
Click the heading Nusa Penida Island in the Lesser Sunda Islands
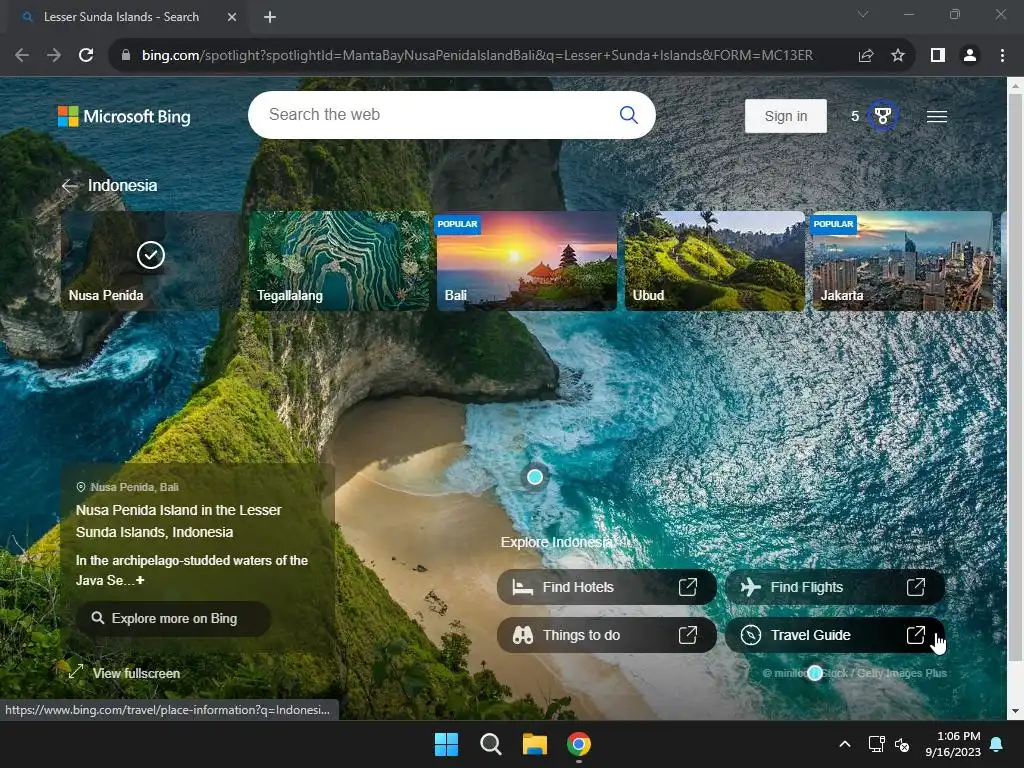tap(179, 521)
